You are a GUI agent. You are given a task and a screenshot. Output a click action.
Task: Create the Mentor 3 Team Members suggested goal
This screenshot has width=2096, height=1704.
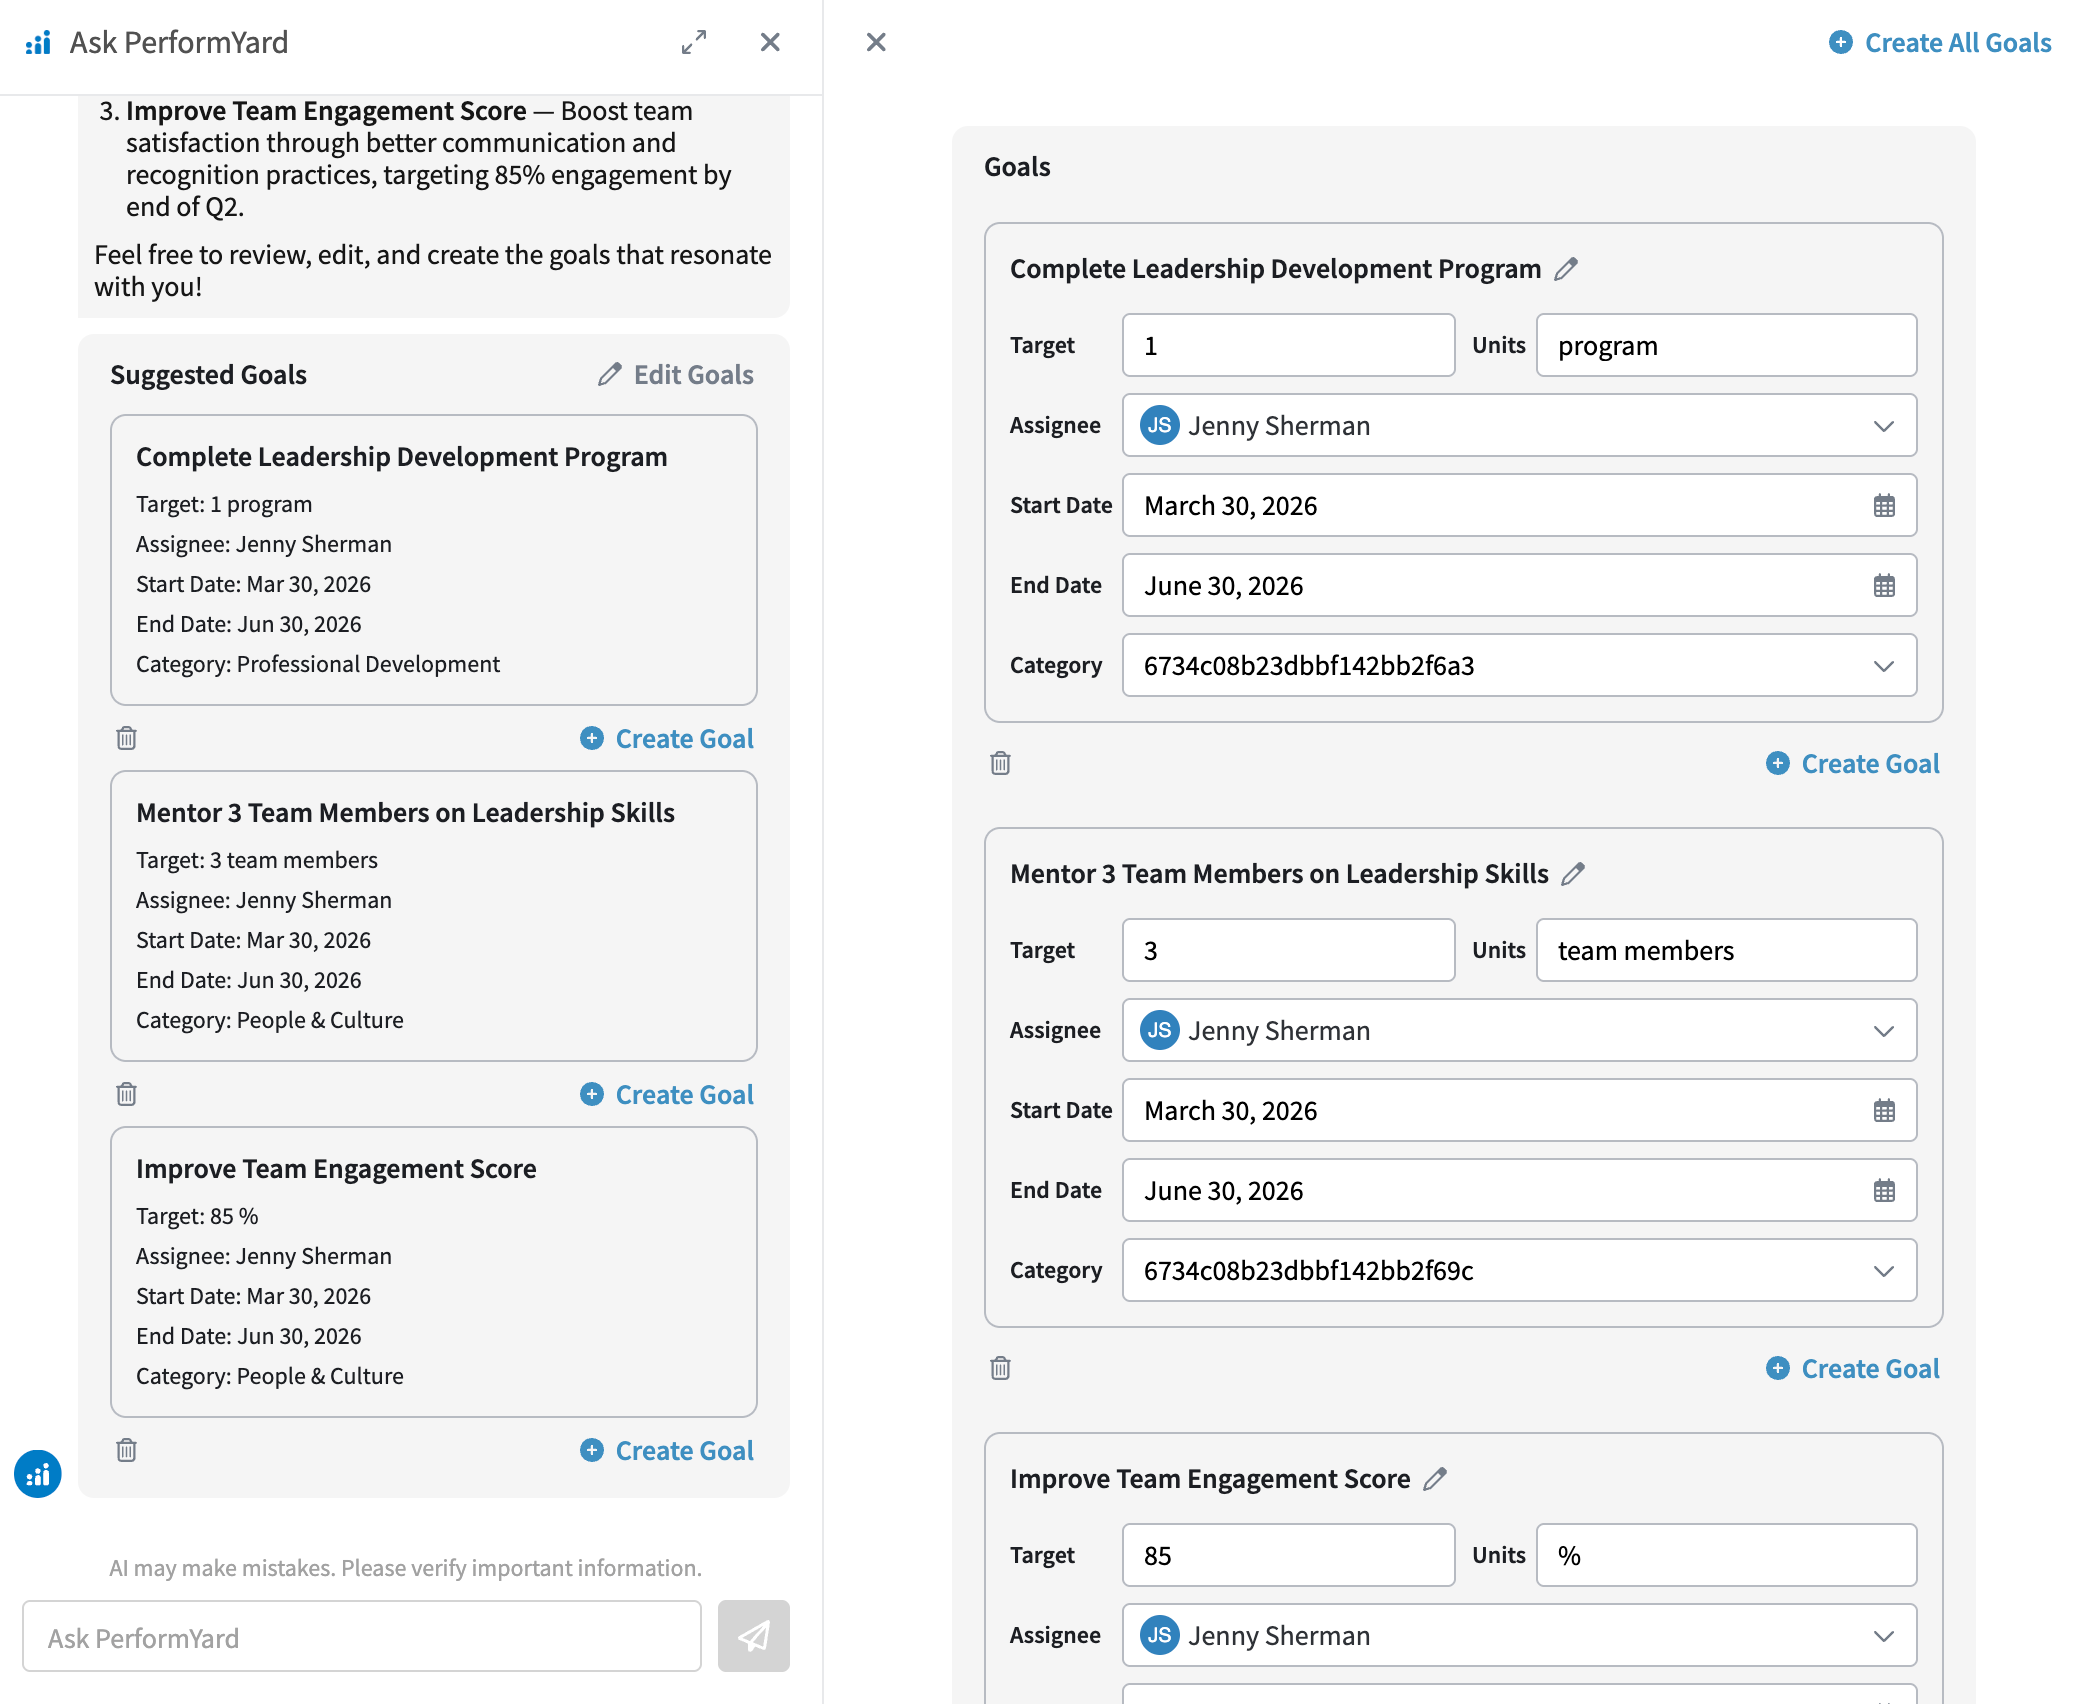(667, 1095)
